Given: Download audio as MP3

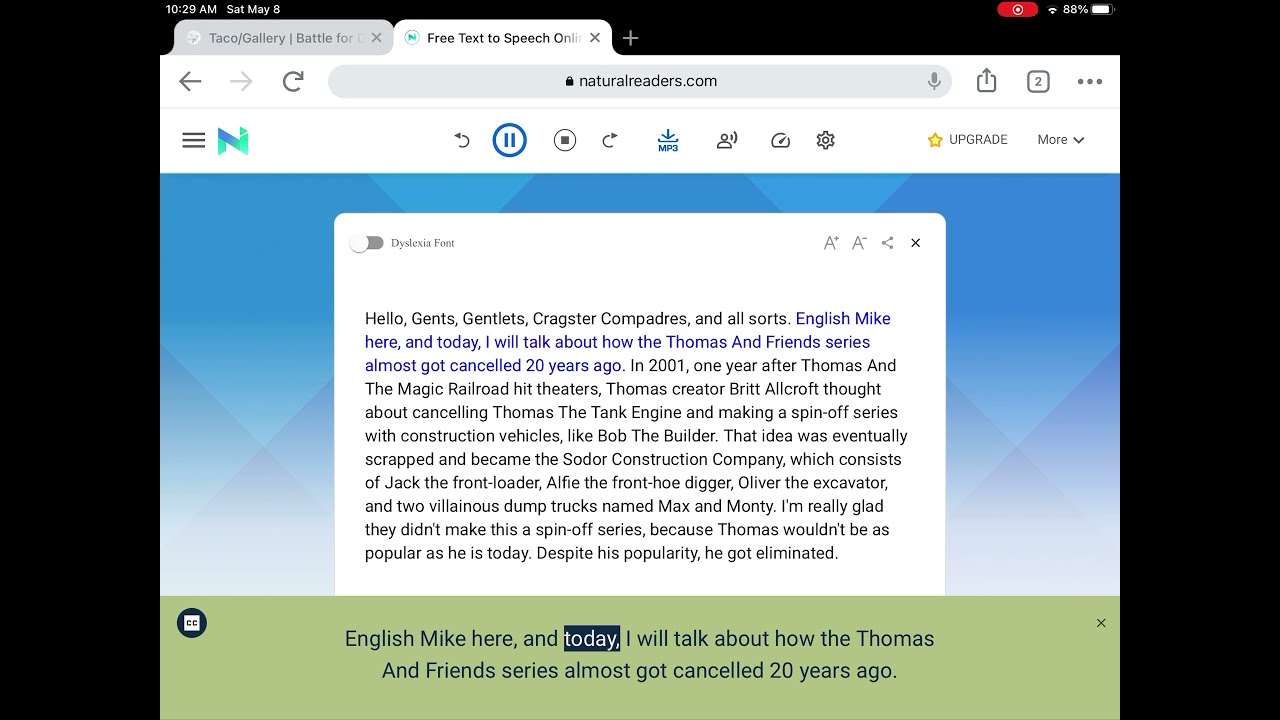Looking at the screenshot, I should coord(668,140).
